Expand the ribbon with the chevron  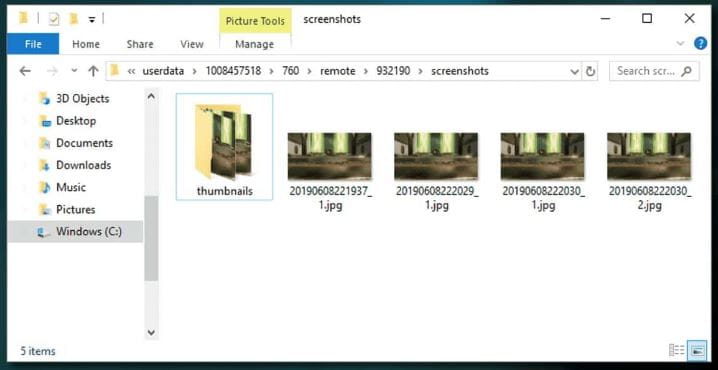(x=680, y=44)
